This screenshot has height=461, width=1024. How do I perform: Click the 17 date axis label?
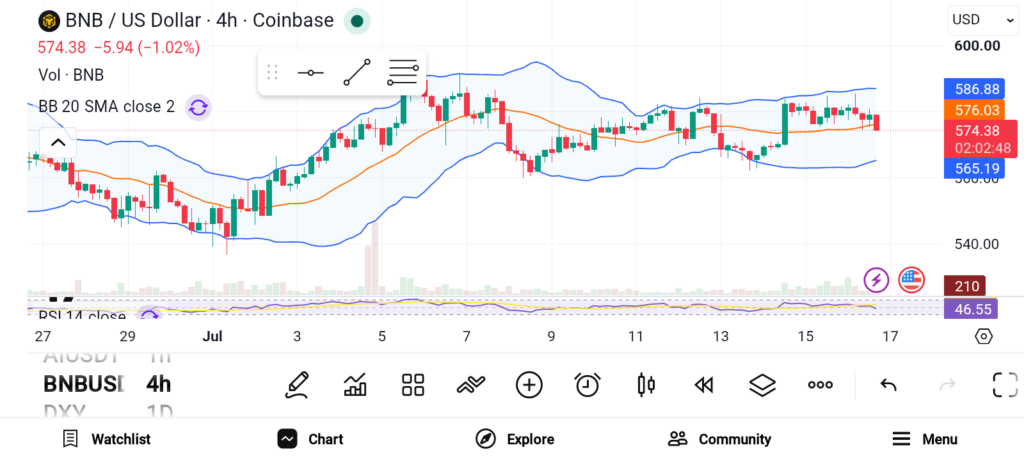pyautogui.click(x=889, y=336)
